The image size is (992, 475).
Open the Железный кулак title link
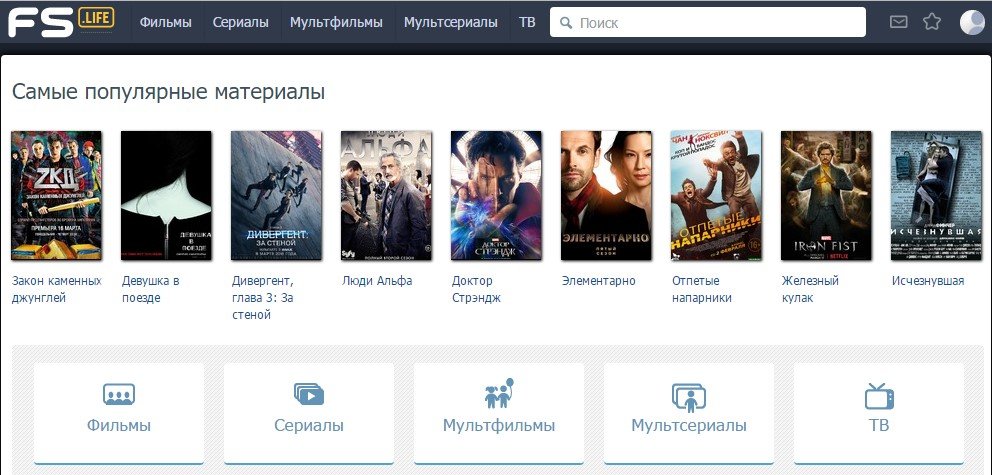coord(810,289)
